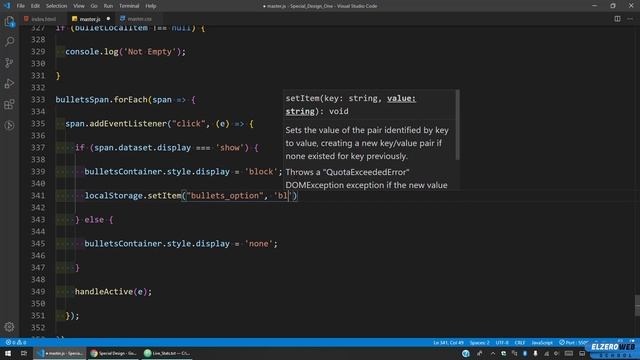The image size is (640, 360).
Task: Click the Bluetooth tray icon
Action: click(x=525, y=353)
